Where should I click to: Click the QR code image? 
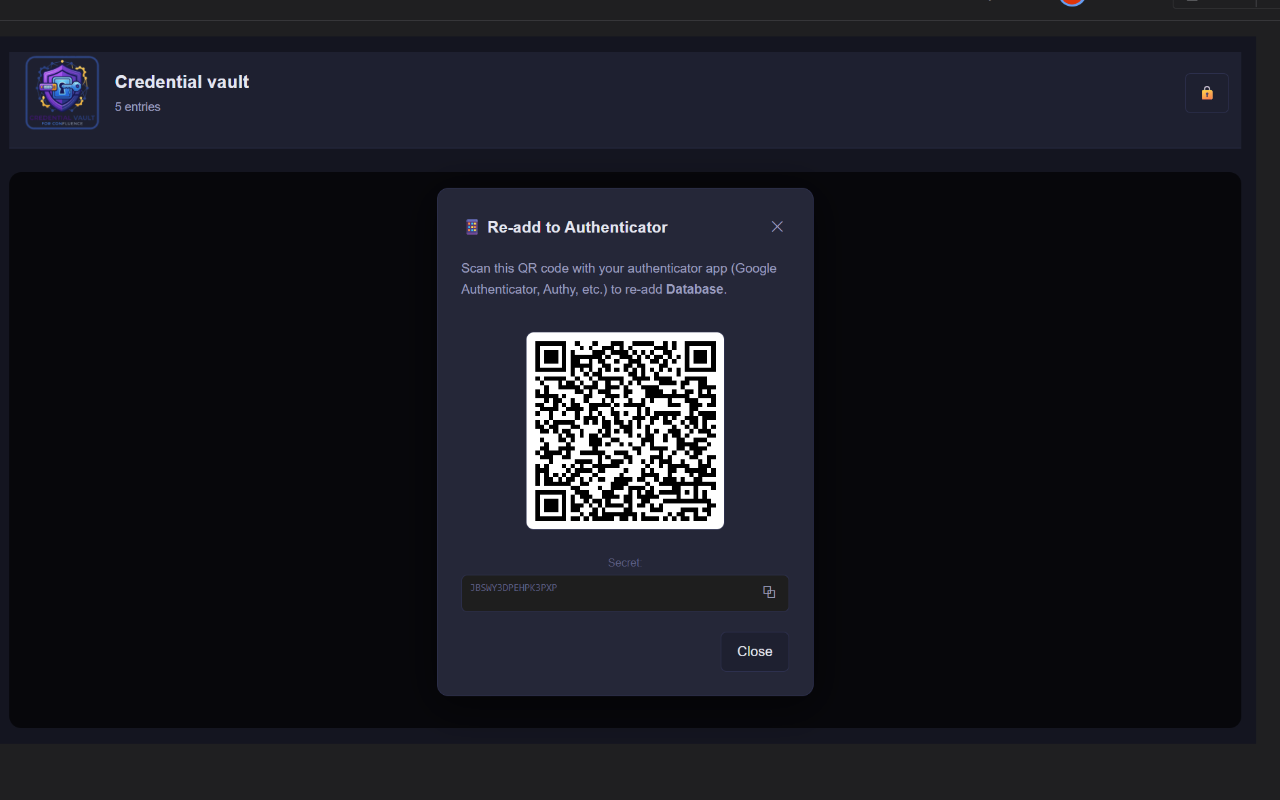pos(625,430)
